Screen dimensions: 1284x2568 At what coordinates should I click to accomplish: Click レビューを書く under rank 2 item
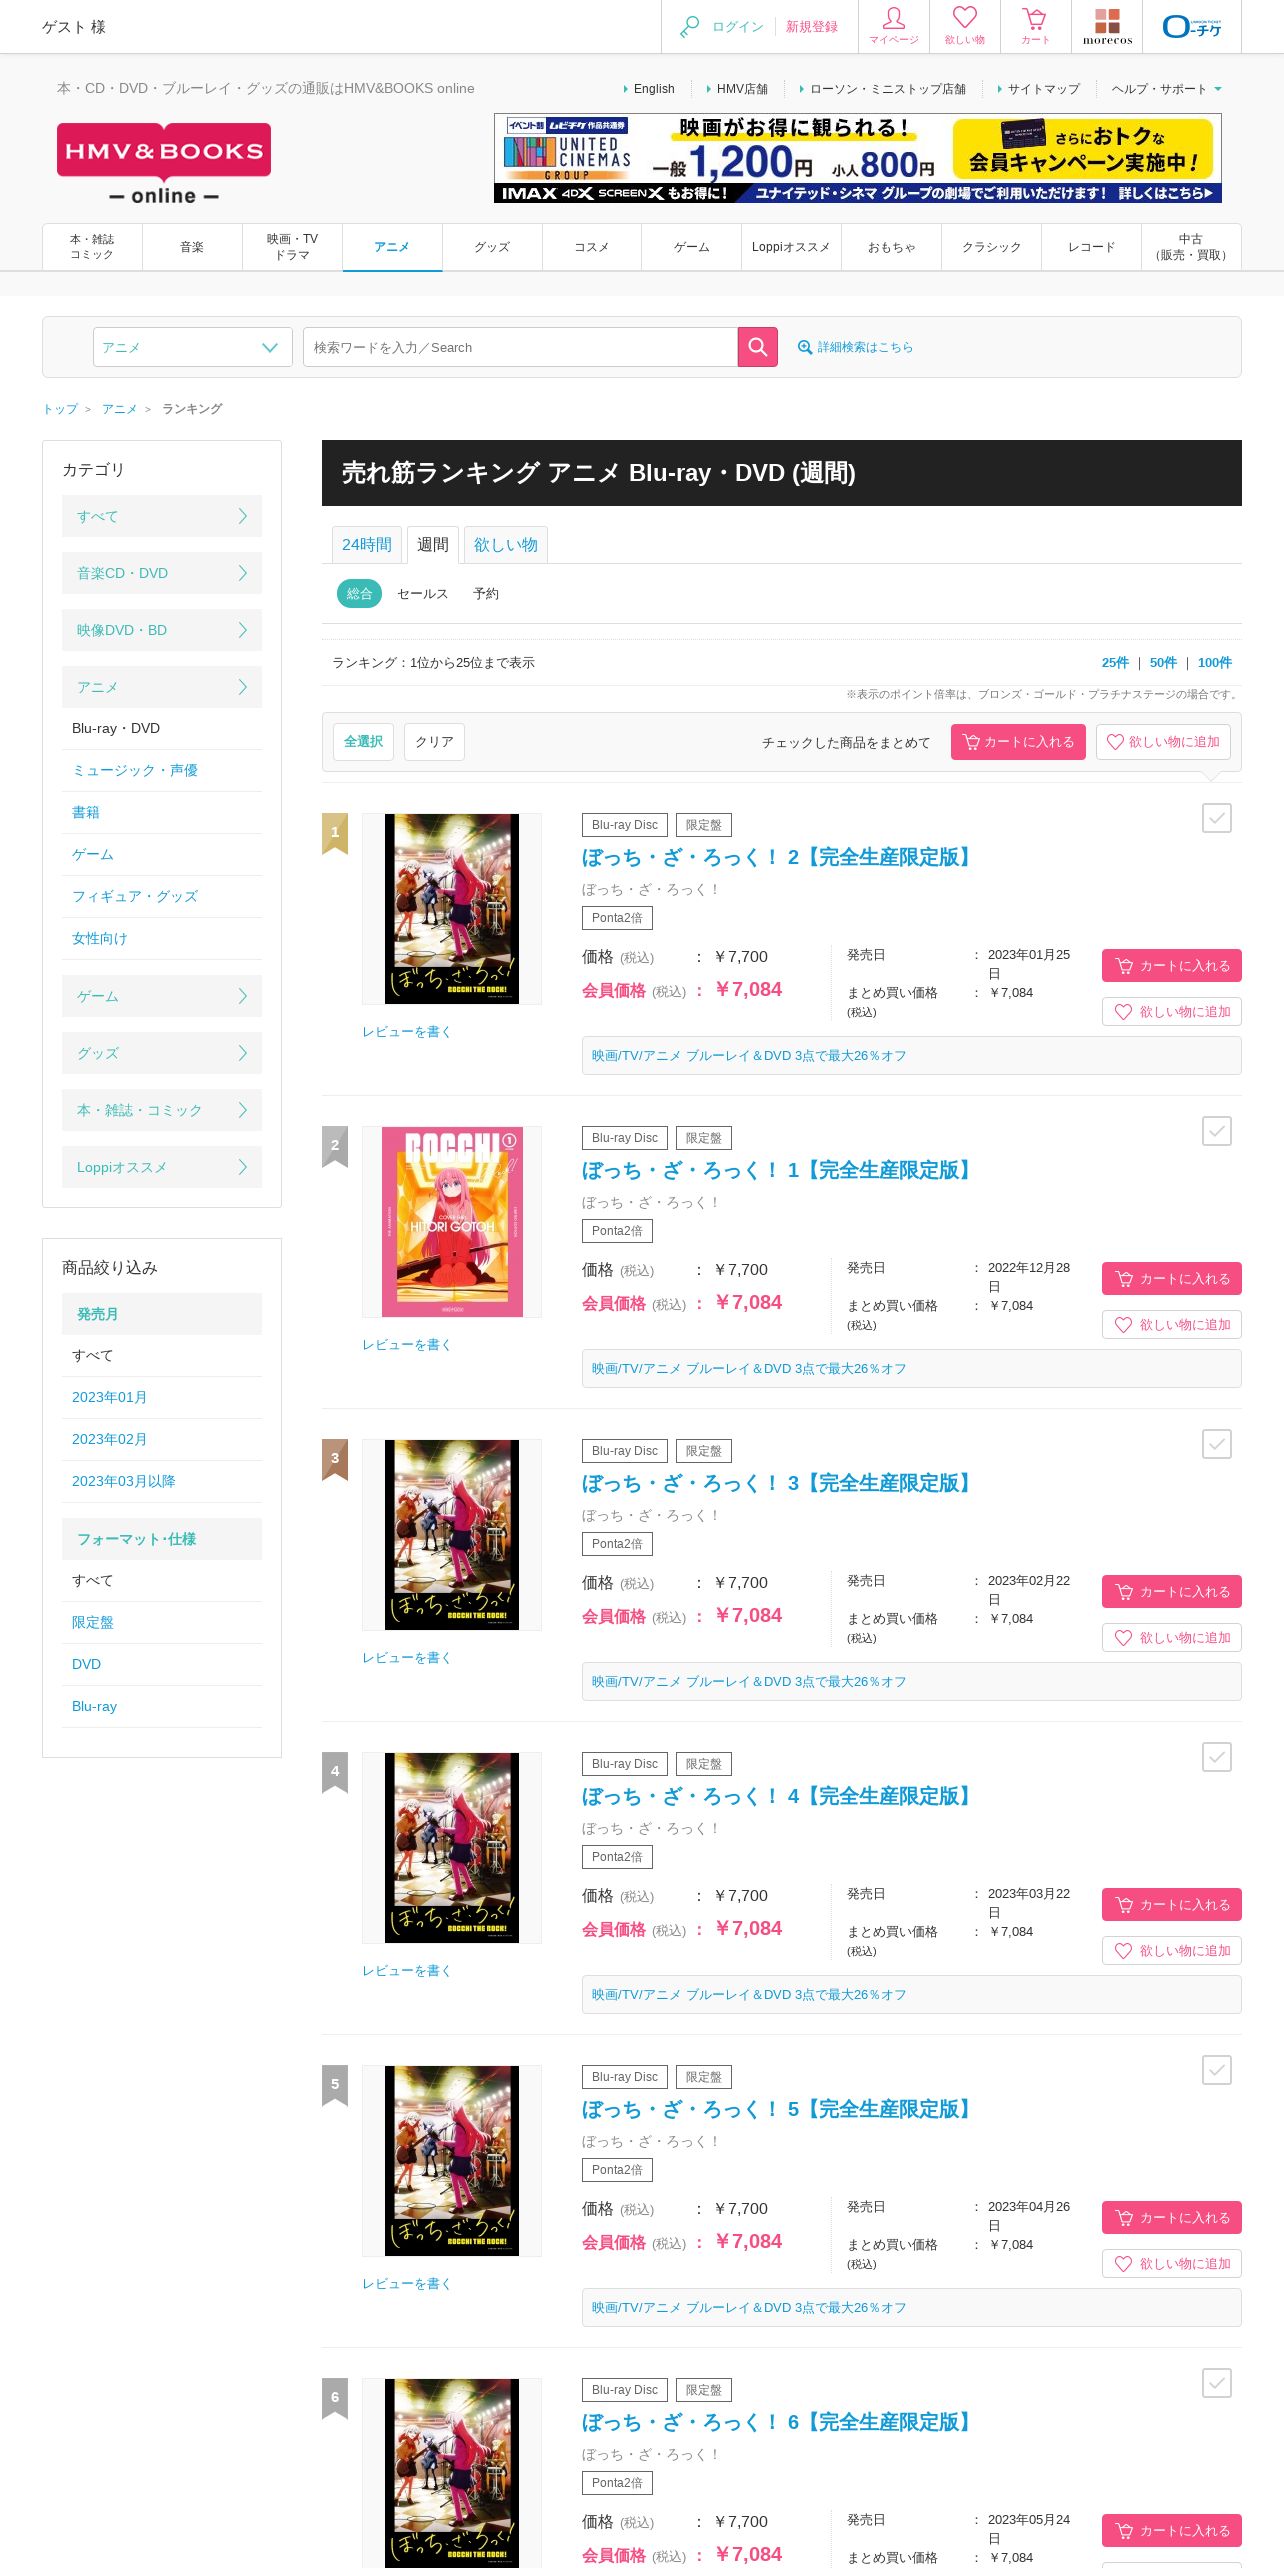(x=407, y=1345)
